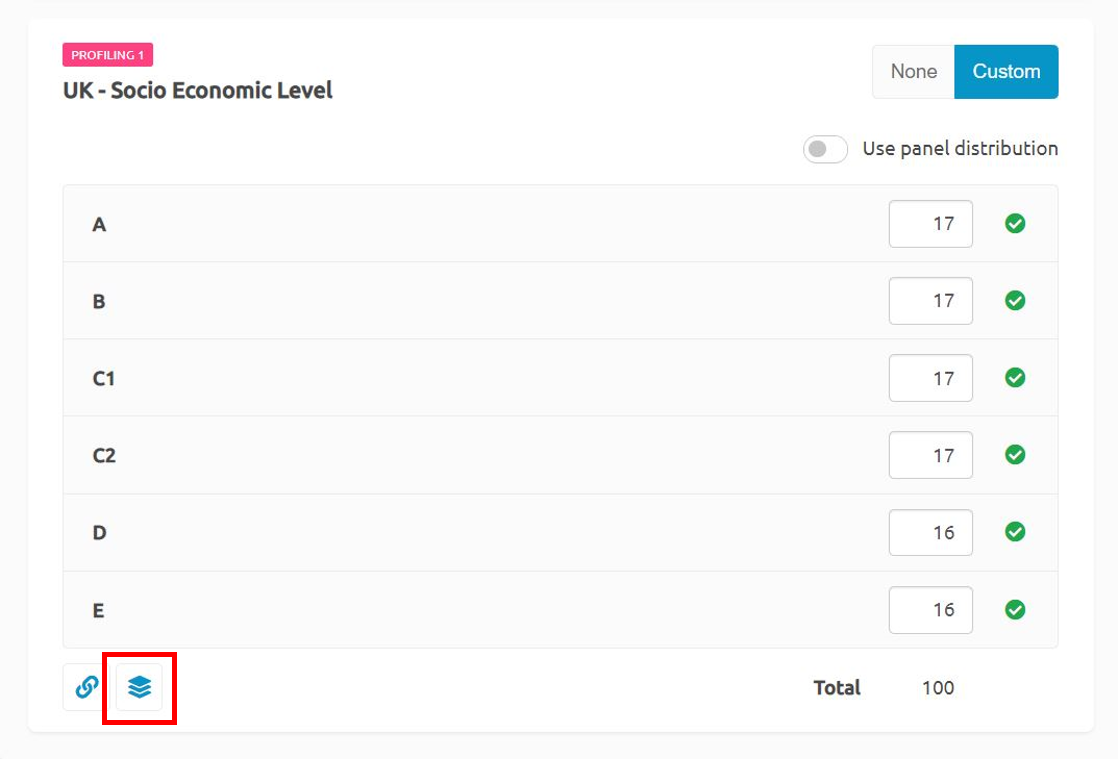Click the stacked layers icon button
Screen dimensions: 1118x759
point(139,687)
